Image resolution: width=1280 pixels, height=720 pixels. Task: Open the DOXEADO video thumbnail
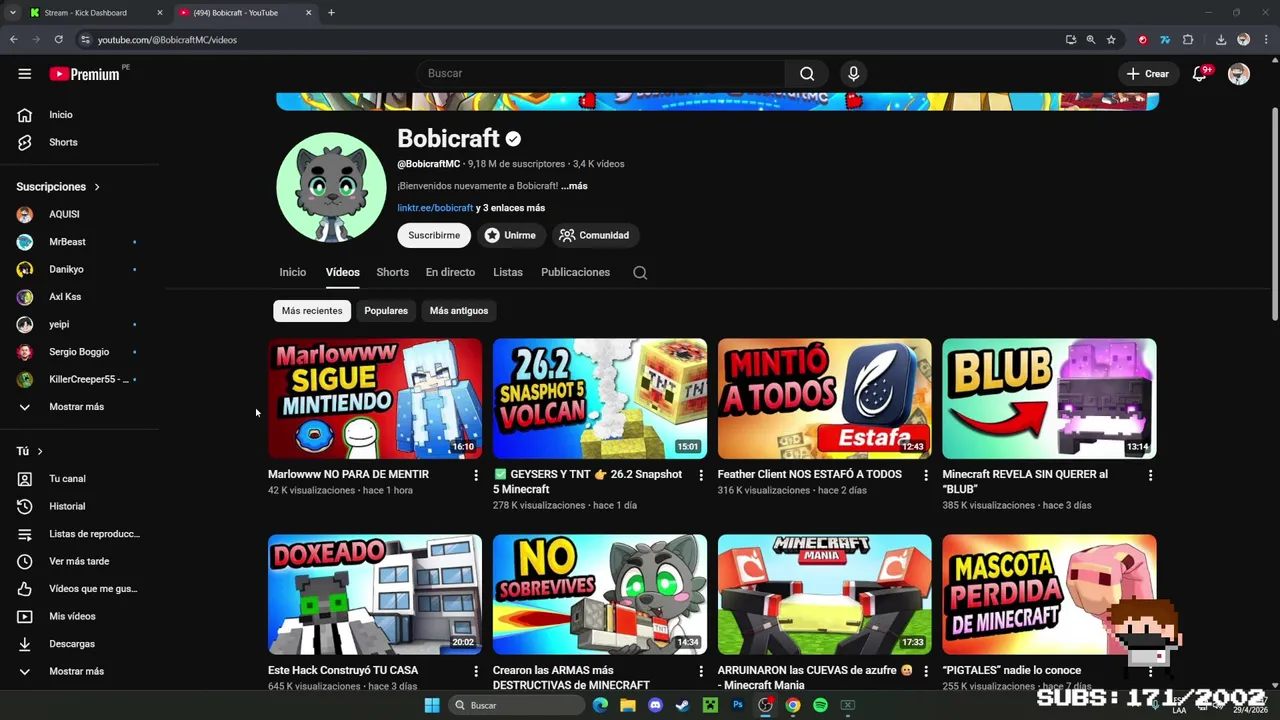(x=375, y=594)
